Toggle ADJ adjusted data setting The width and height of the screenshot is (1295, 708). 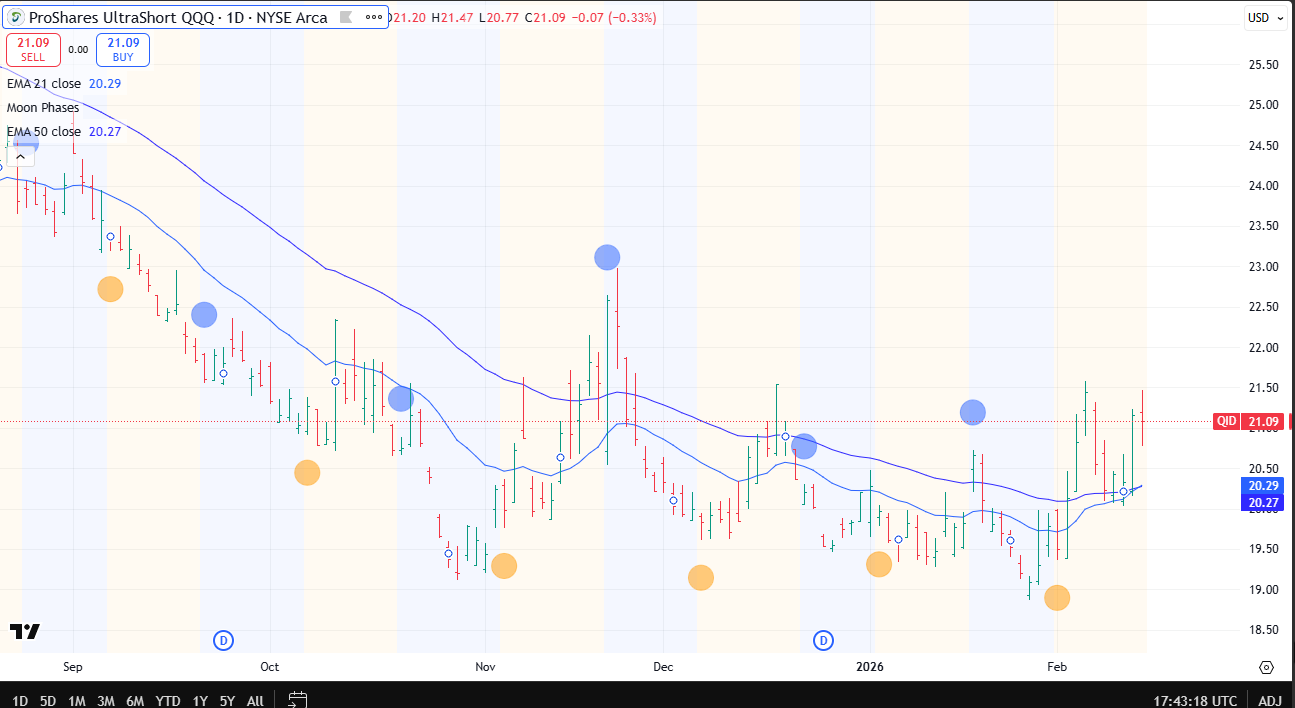click(1269, 701)
